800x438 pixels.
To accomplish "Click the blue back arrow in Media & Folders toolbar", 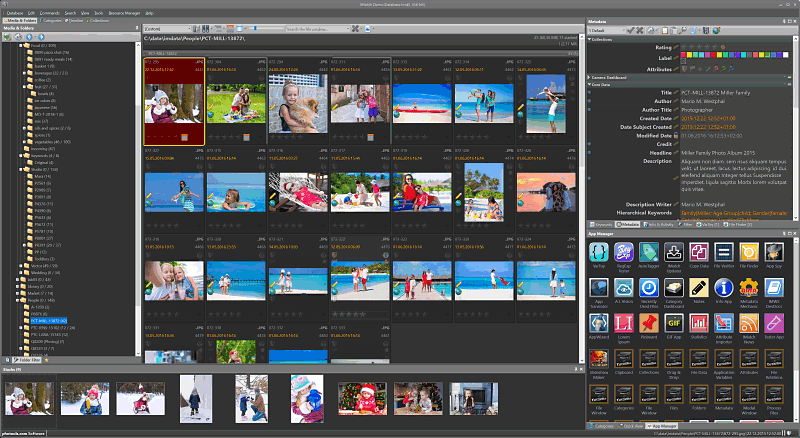I will pyautogui.click(x=30, y=37).
